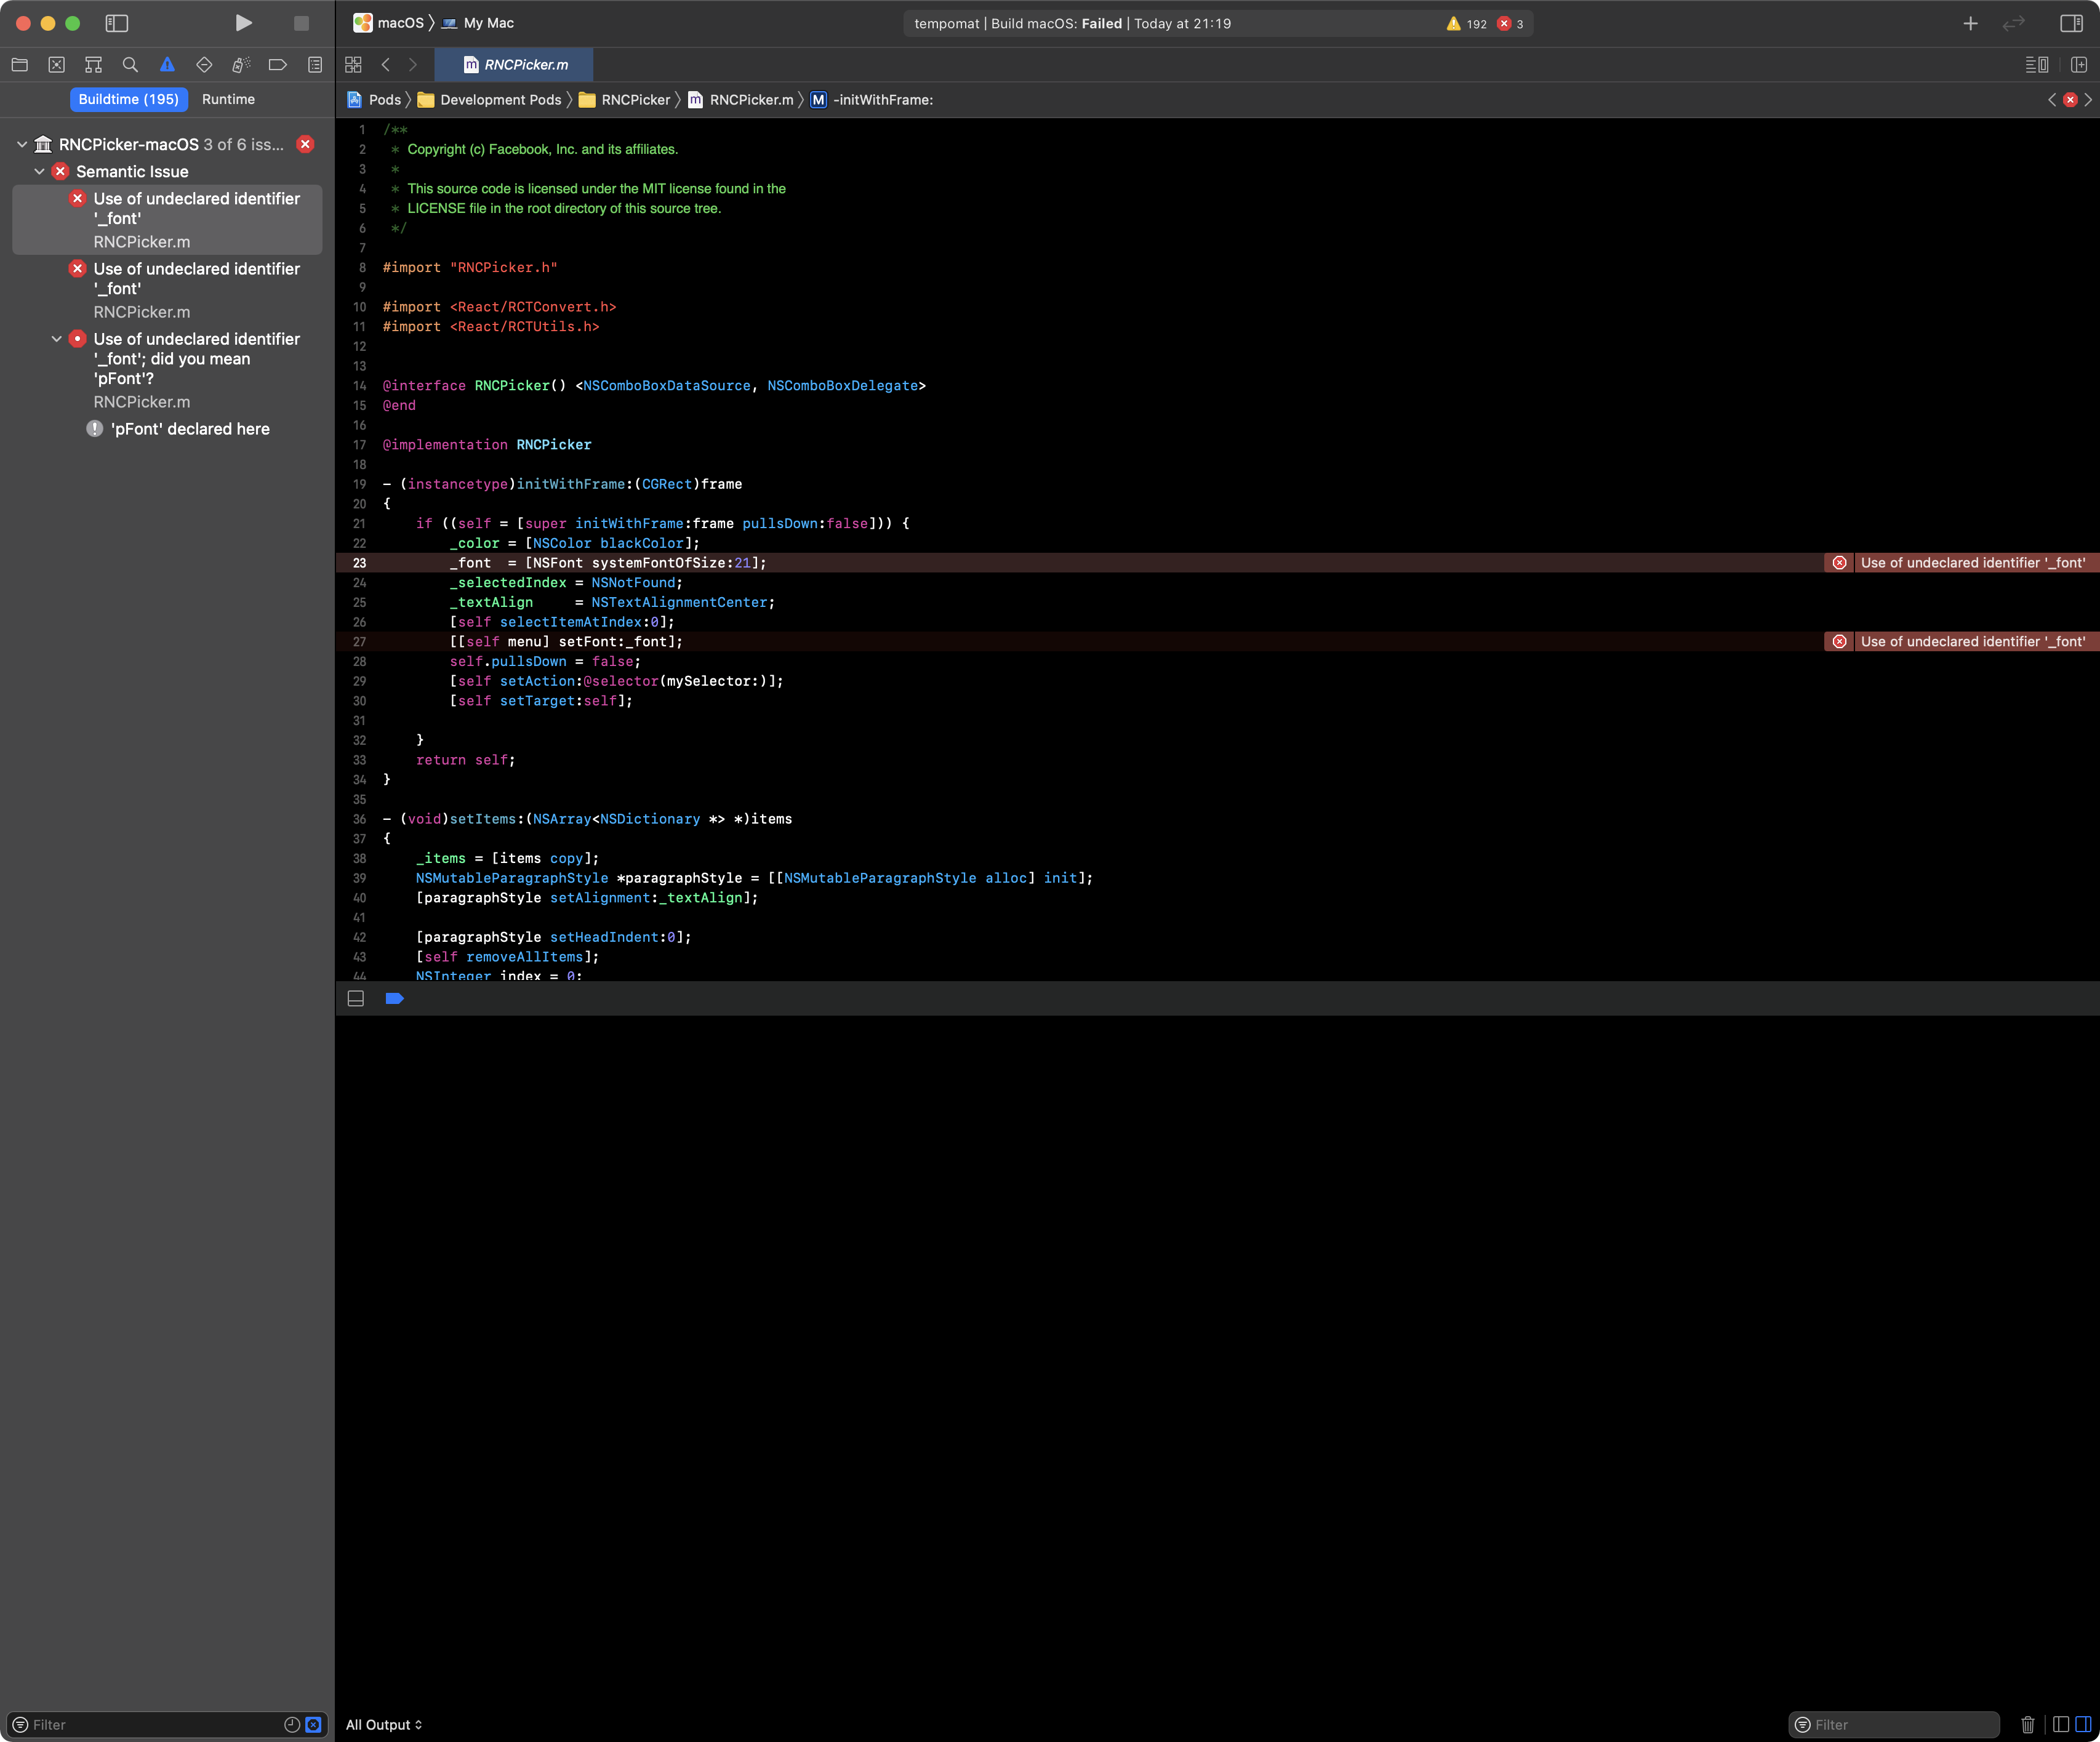Adjust editor options lines icon
The width and height of the screenshot is (2100, 1742).
[2036, 65]
